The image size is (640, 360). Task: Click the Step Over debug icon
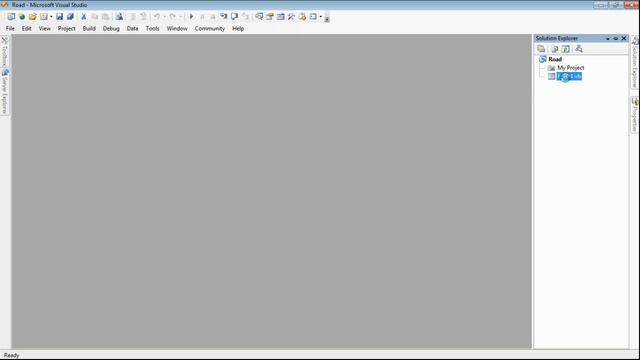coord(234,17)
